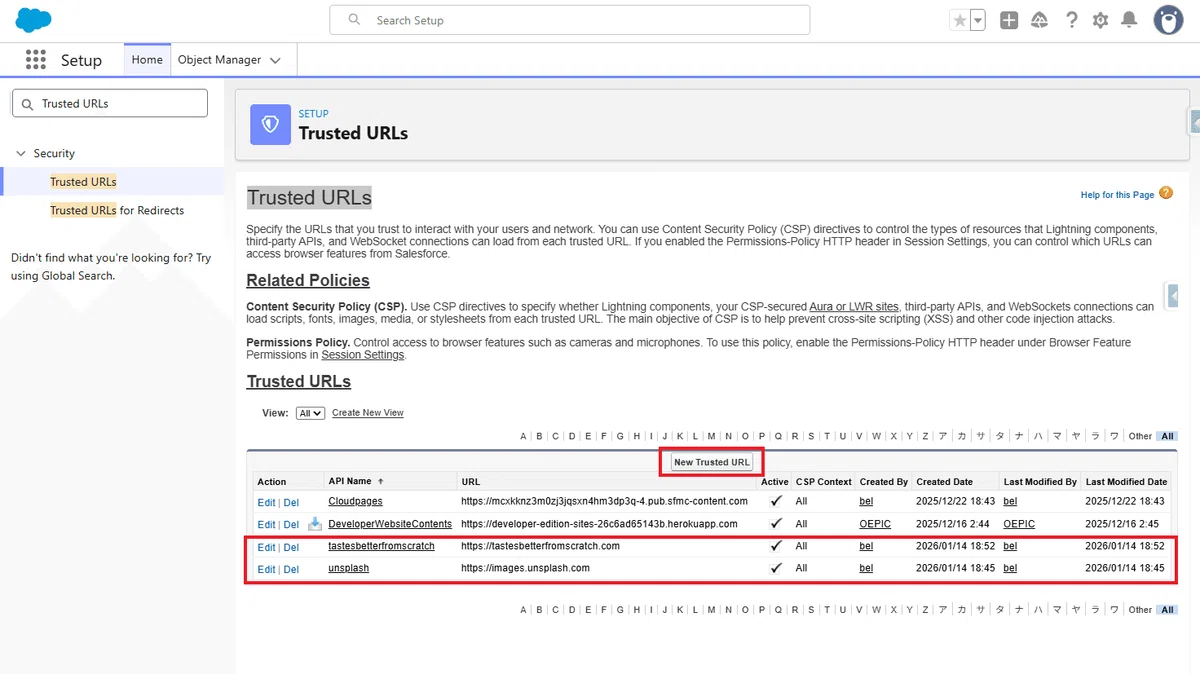Click the installed package icon beside DeveloperWebsiteContents

pos(315,524)
